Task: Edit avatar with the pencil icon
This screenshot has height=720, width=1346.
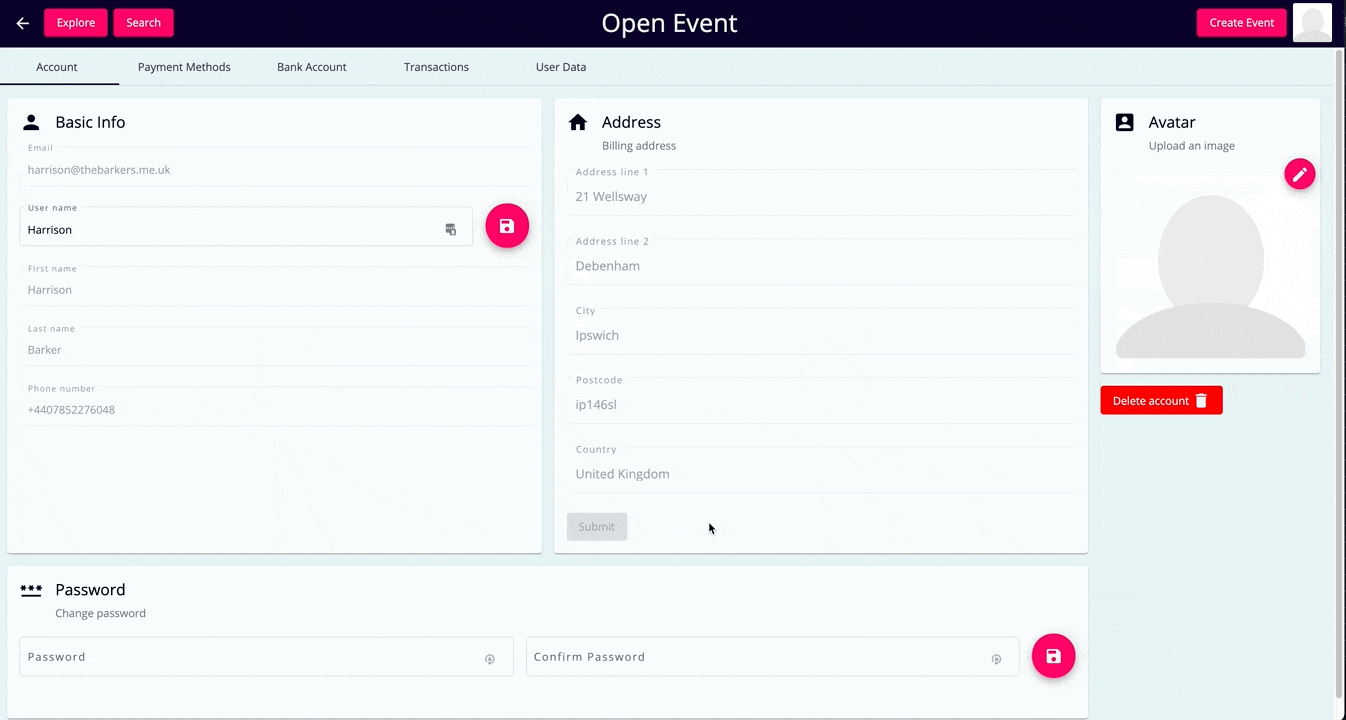Action: tap(1300, 174)
